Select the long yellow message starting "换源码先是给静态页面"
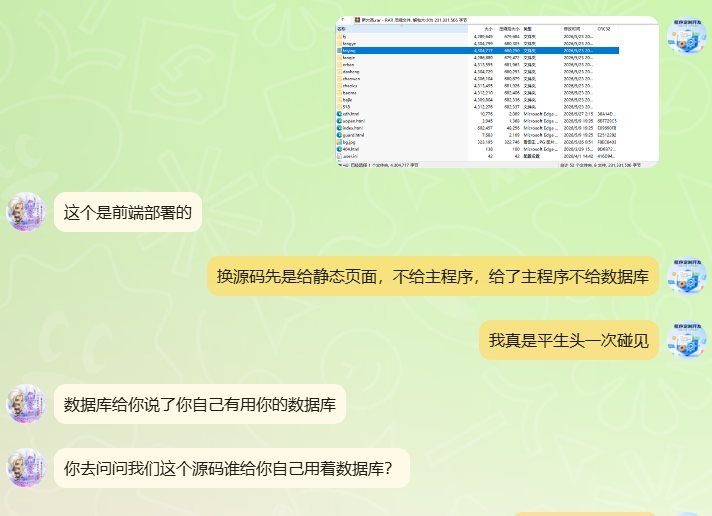Image resolution: width=712 pixels, height=516 pixels. click(433, 276)
